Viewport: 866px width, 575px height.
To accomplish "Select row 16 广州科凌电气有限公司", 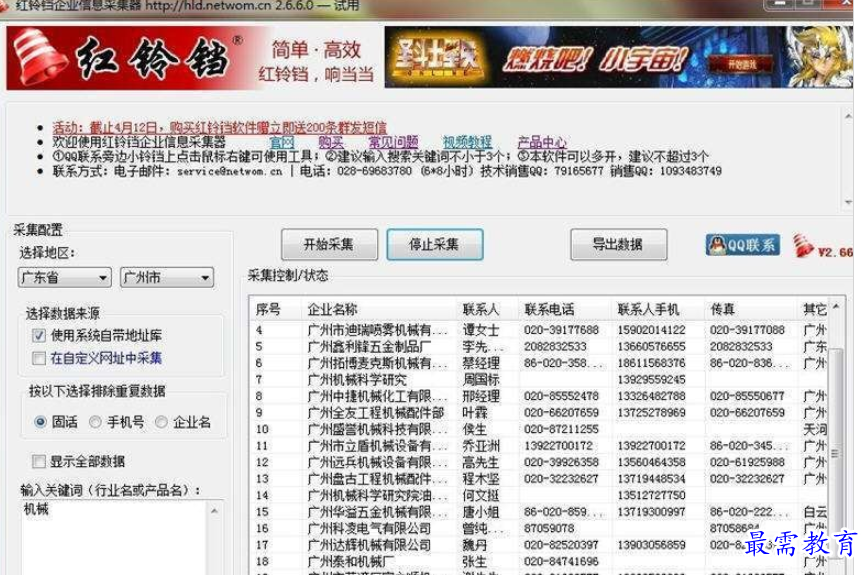I will pos(539,529).
